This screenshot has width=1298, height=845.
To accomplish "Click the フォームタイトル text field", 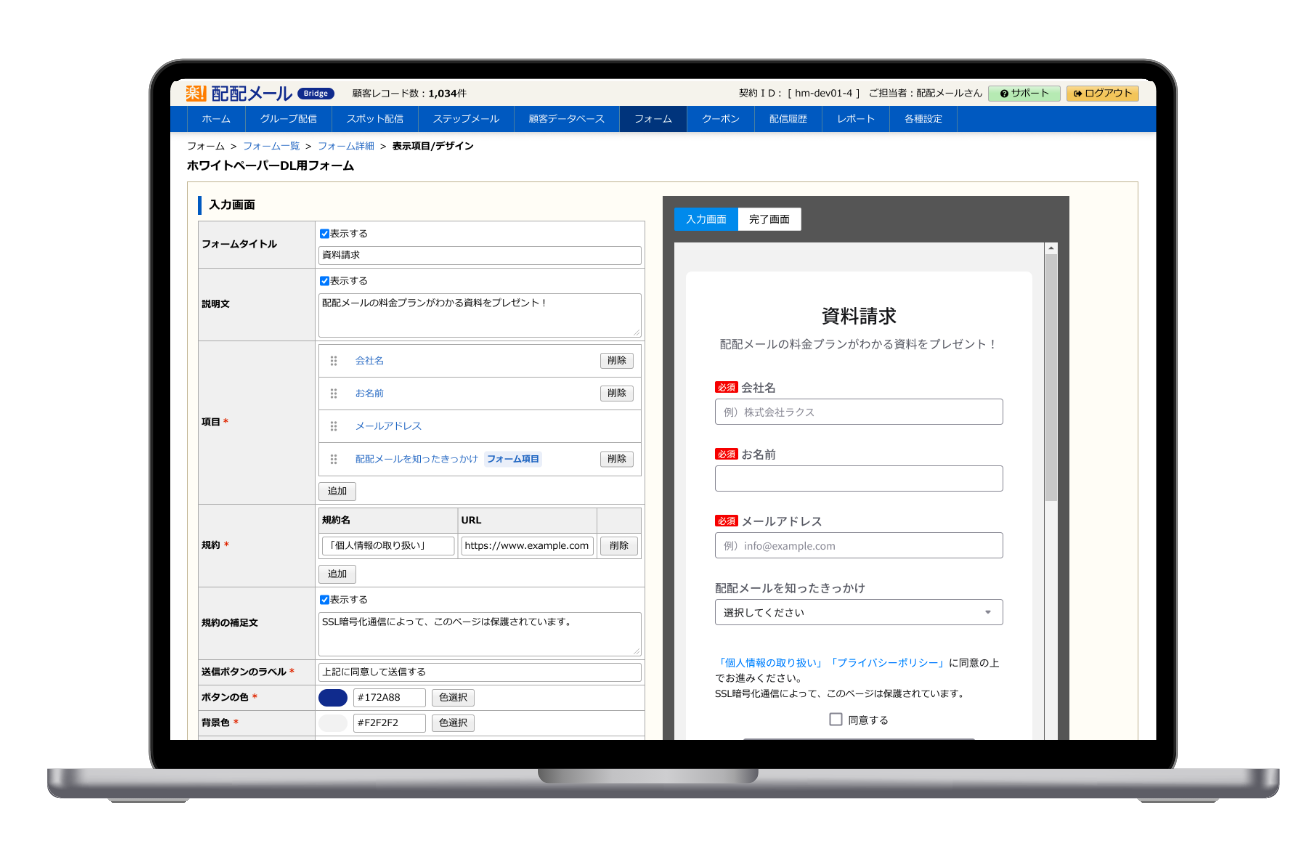I will pos(480,255).
